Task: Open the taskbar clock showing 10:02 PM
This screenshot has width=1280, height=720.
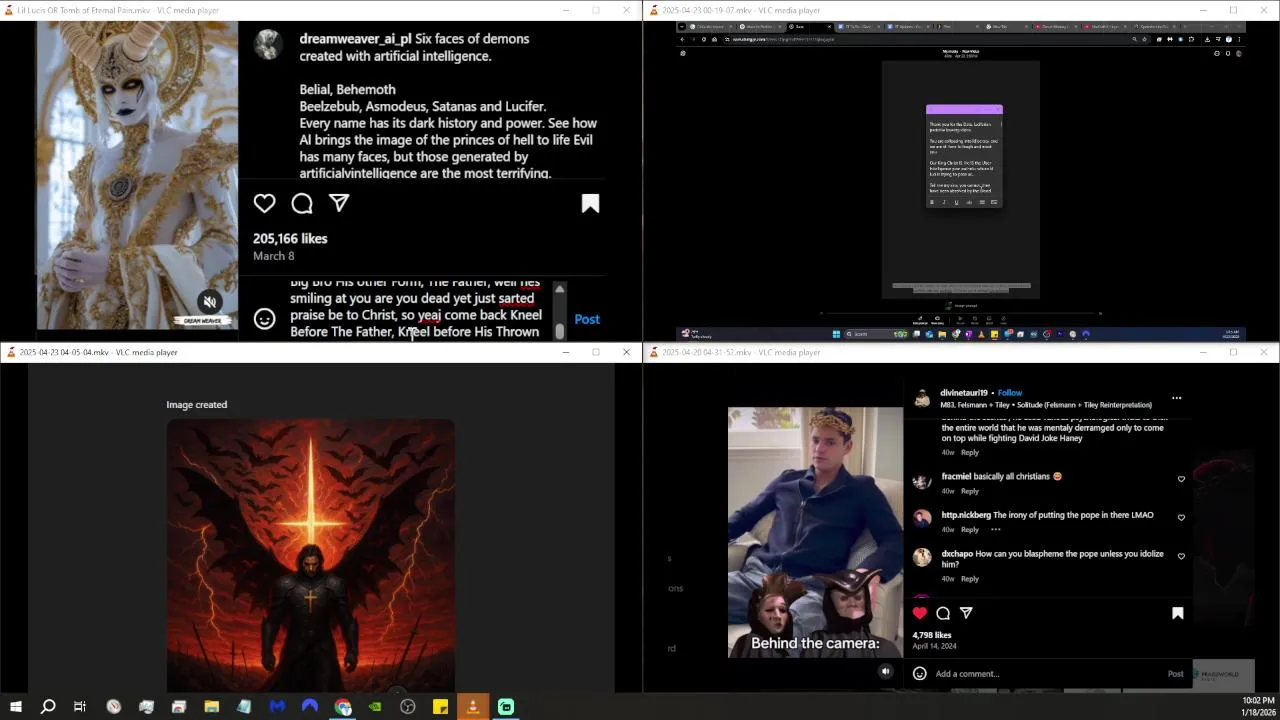Action: [x=1258, y=706]
